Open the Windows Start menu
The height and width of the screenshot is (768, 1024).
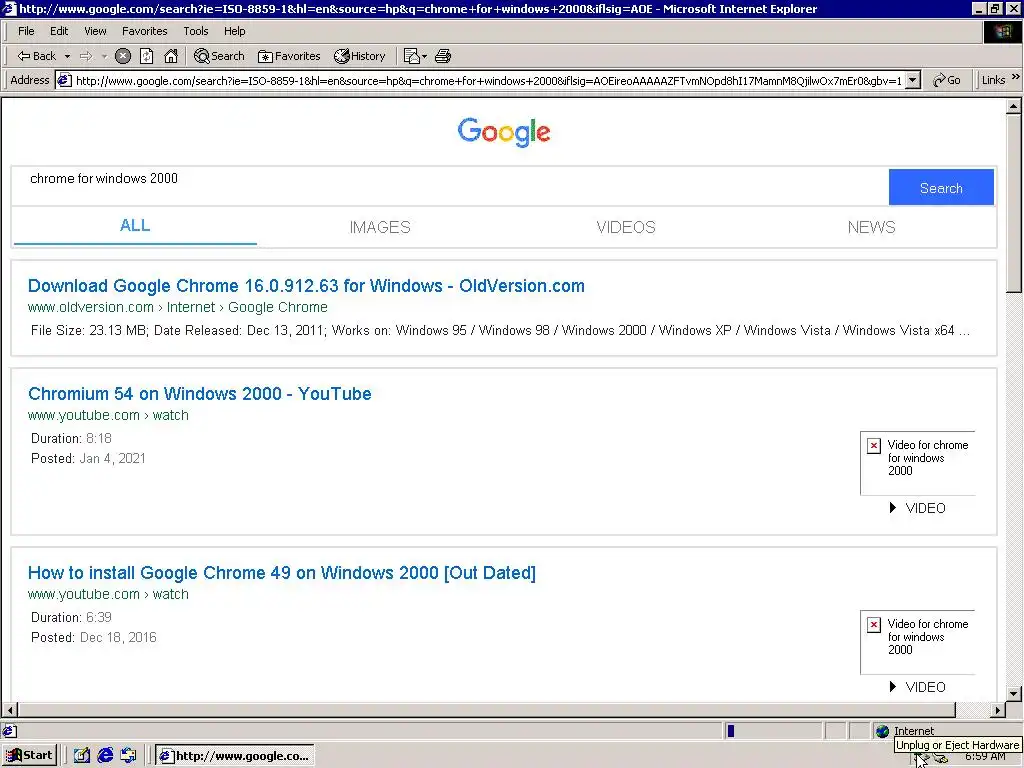pos(29,756)
